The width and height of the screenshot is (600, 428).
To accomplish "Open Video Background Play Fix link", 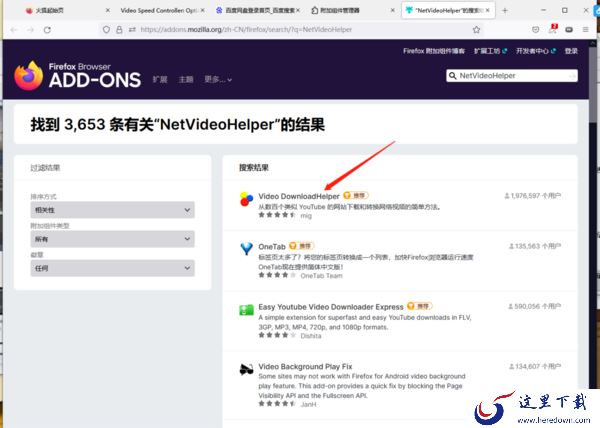I will point(305,366).
